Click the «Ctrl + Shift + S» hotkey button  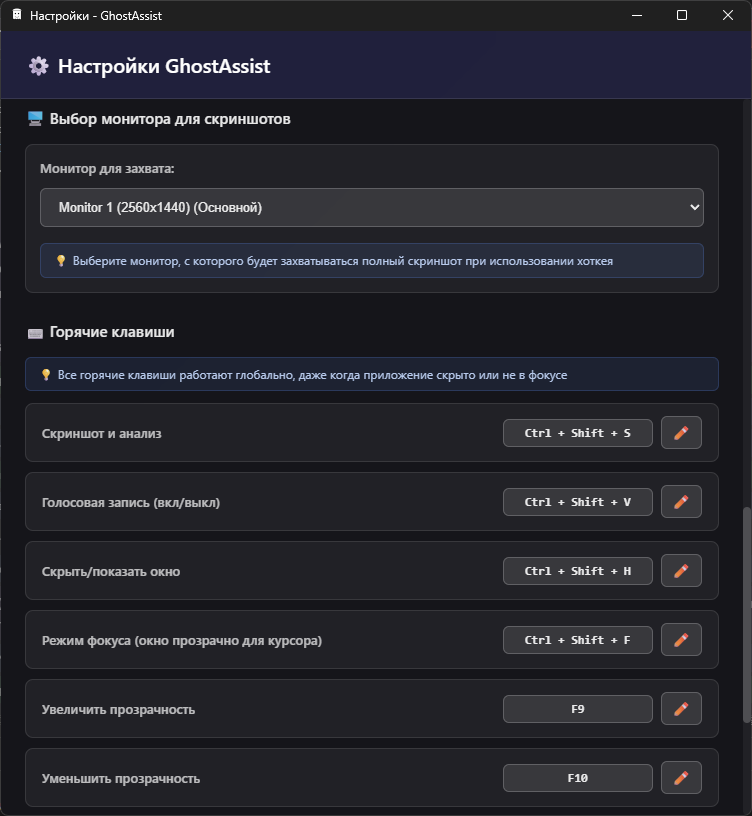pos(577,432)
